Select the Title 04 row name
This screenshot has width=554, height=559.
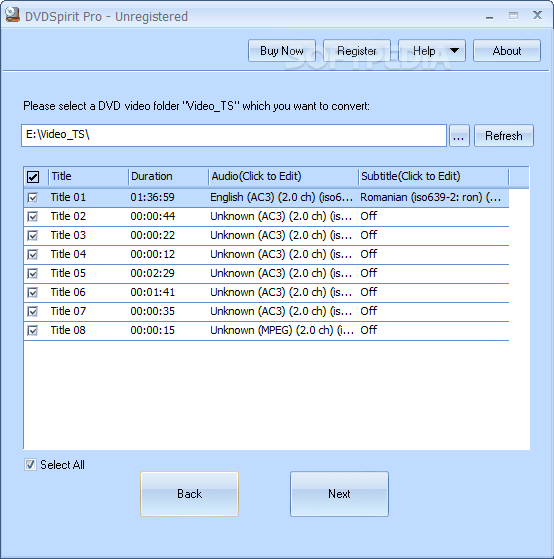68,254
